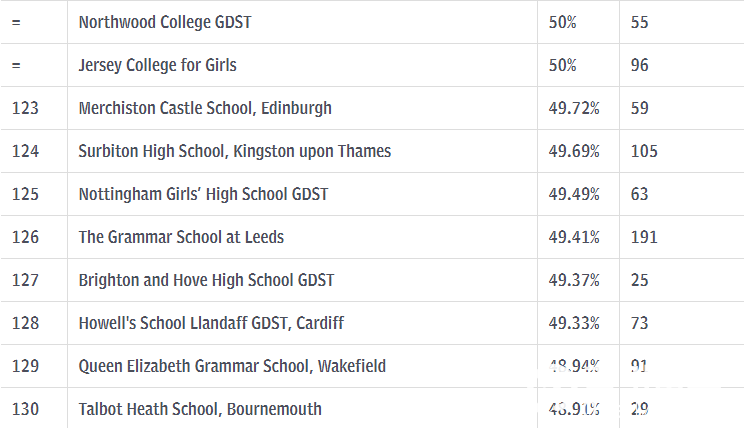
Task: Select the Jersey College for Girls row
Action: (x=372, y=65)
